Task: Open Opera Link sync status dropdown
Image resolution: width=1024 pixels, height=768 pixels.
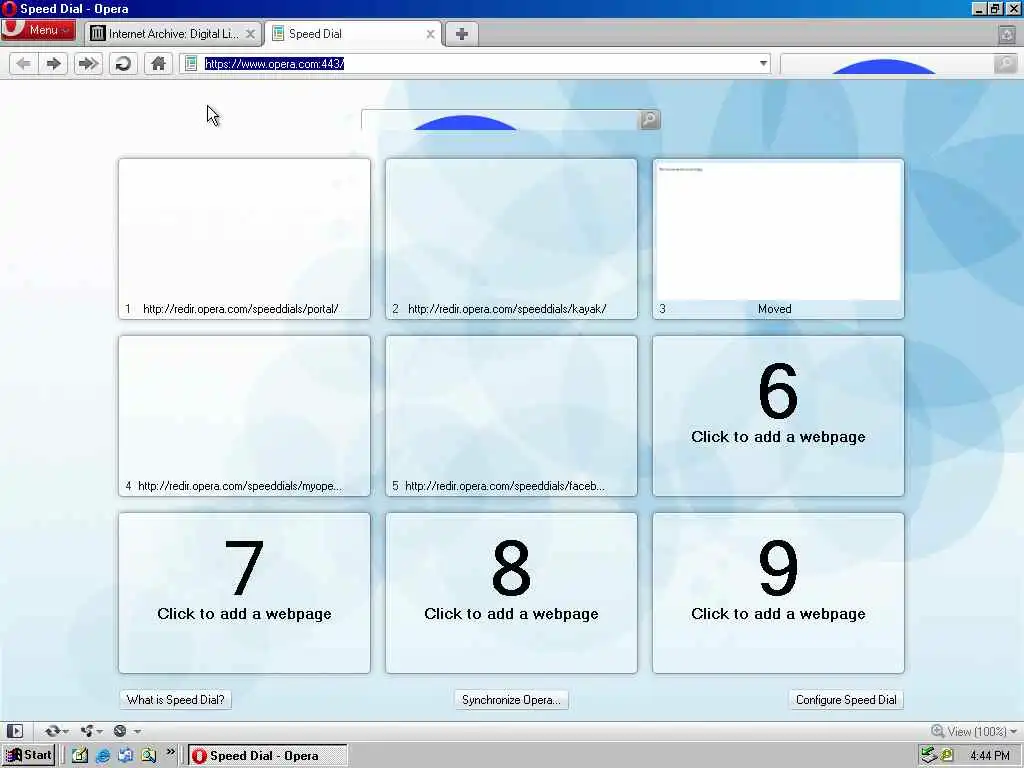Action: [x=56, y=731]
